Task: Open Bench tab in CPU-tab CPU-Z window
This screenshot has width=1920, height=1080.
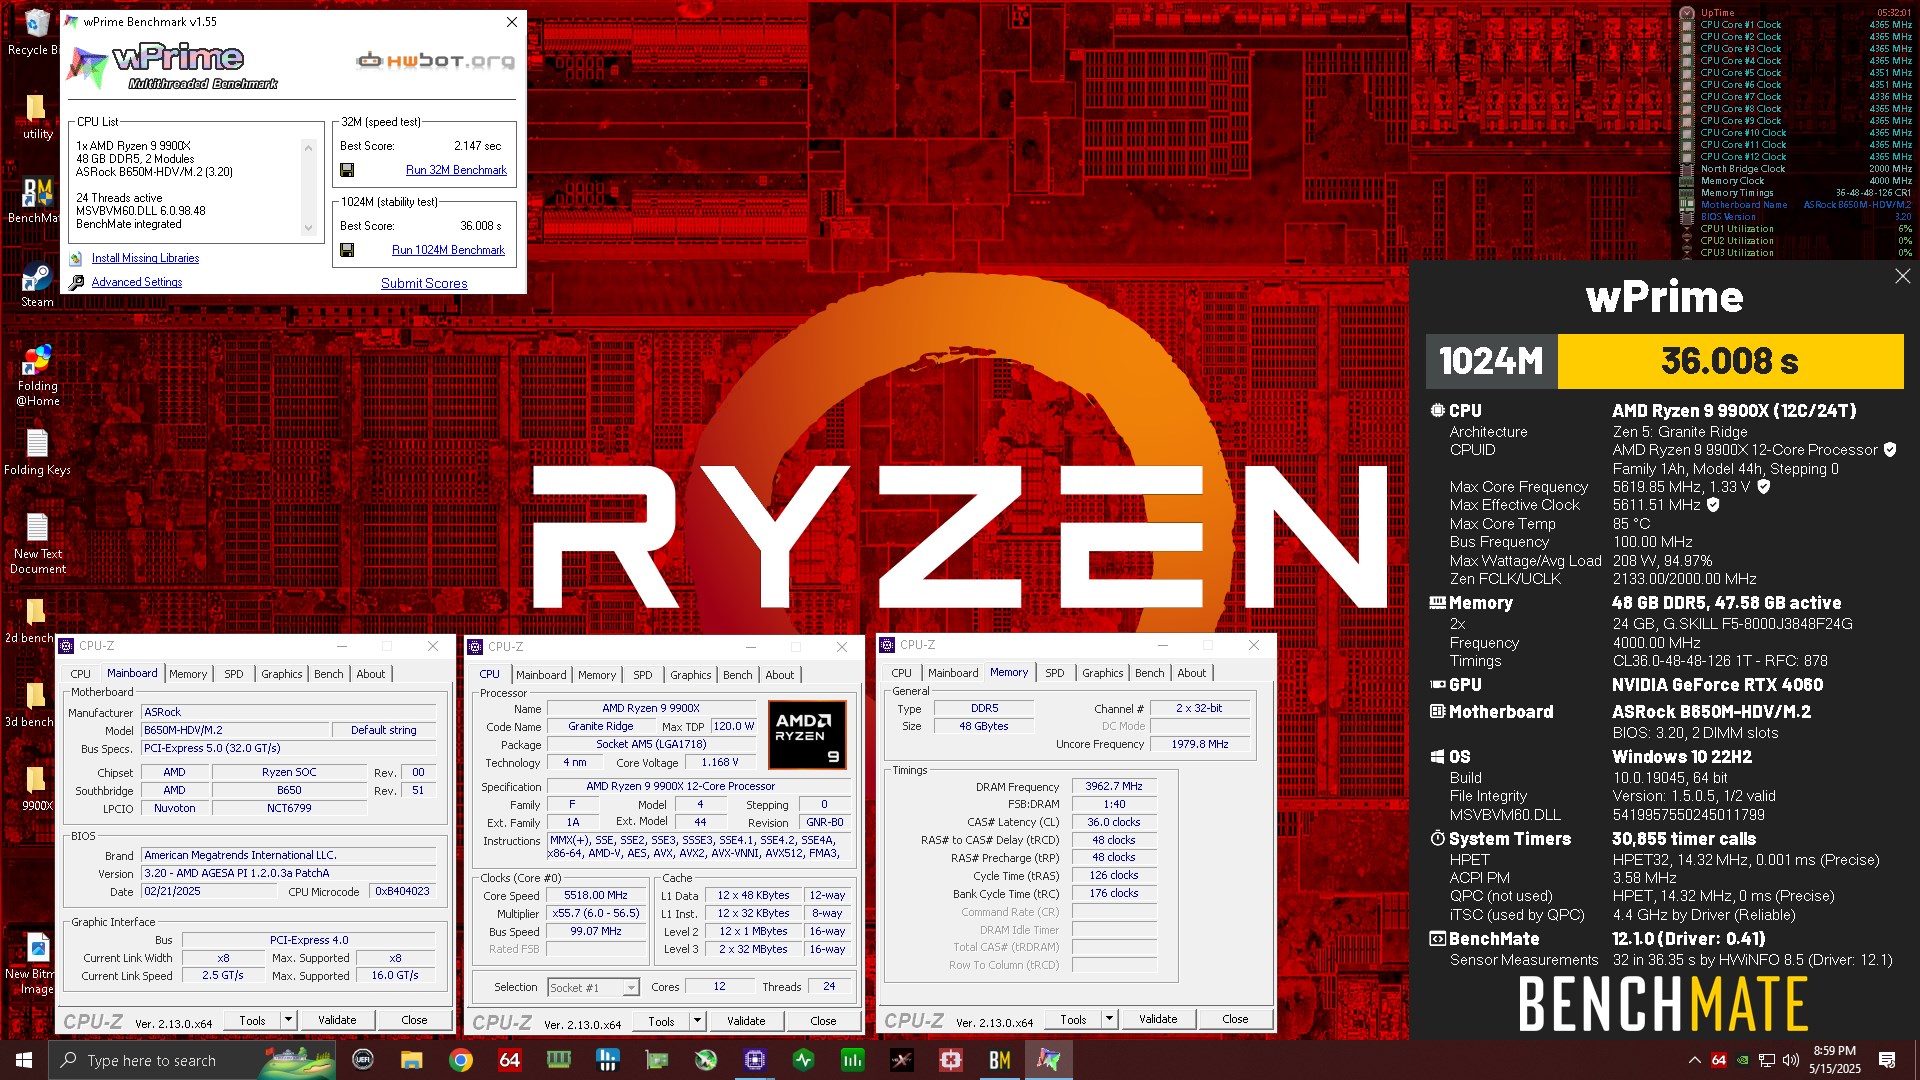Action: coord(738,675)
